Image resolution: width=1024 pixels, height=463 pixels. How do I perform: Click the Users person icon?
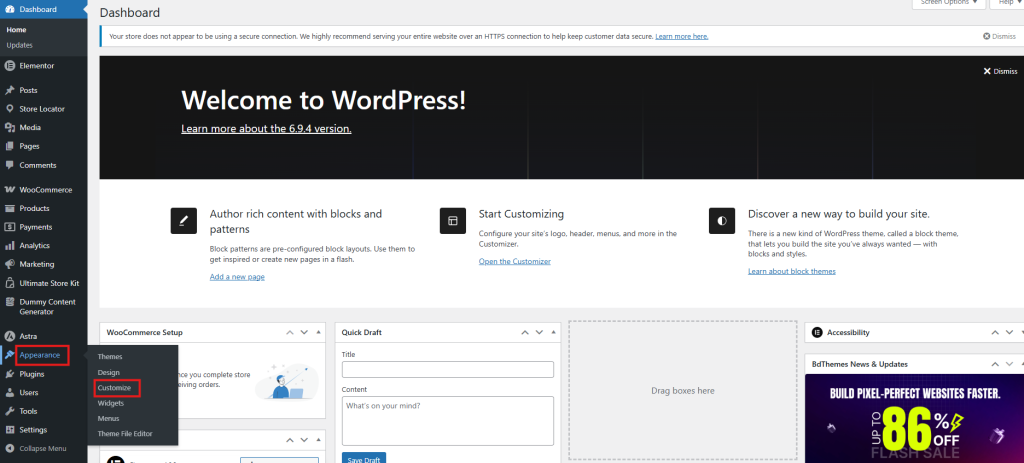click(9, 392)
